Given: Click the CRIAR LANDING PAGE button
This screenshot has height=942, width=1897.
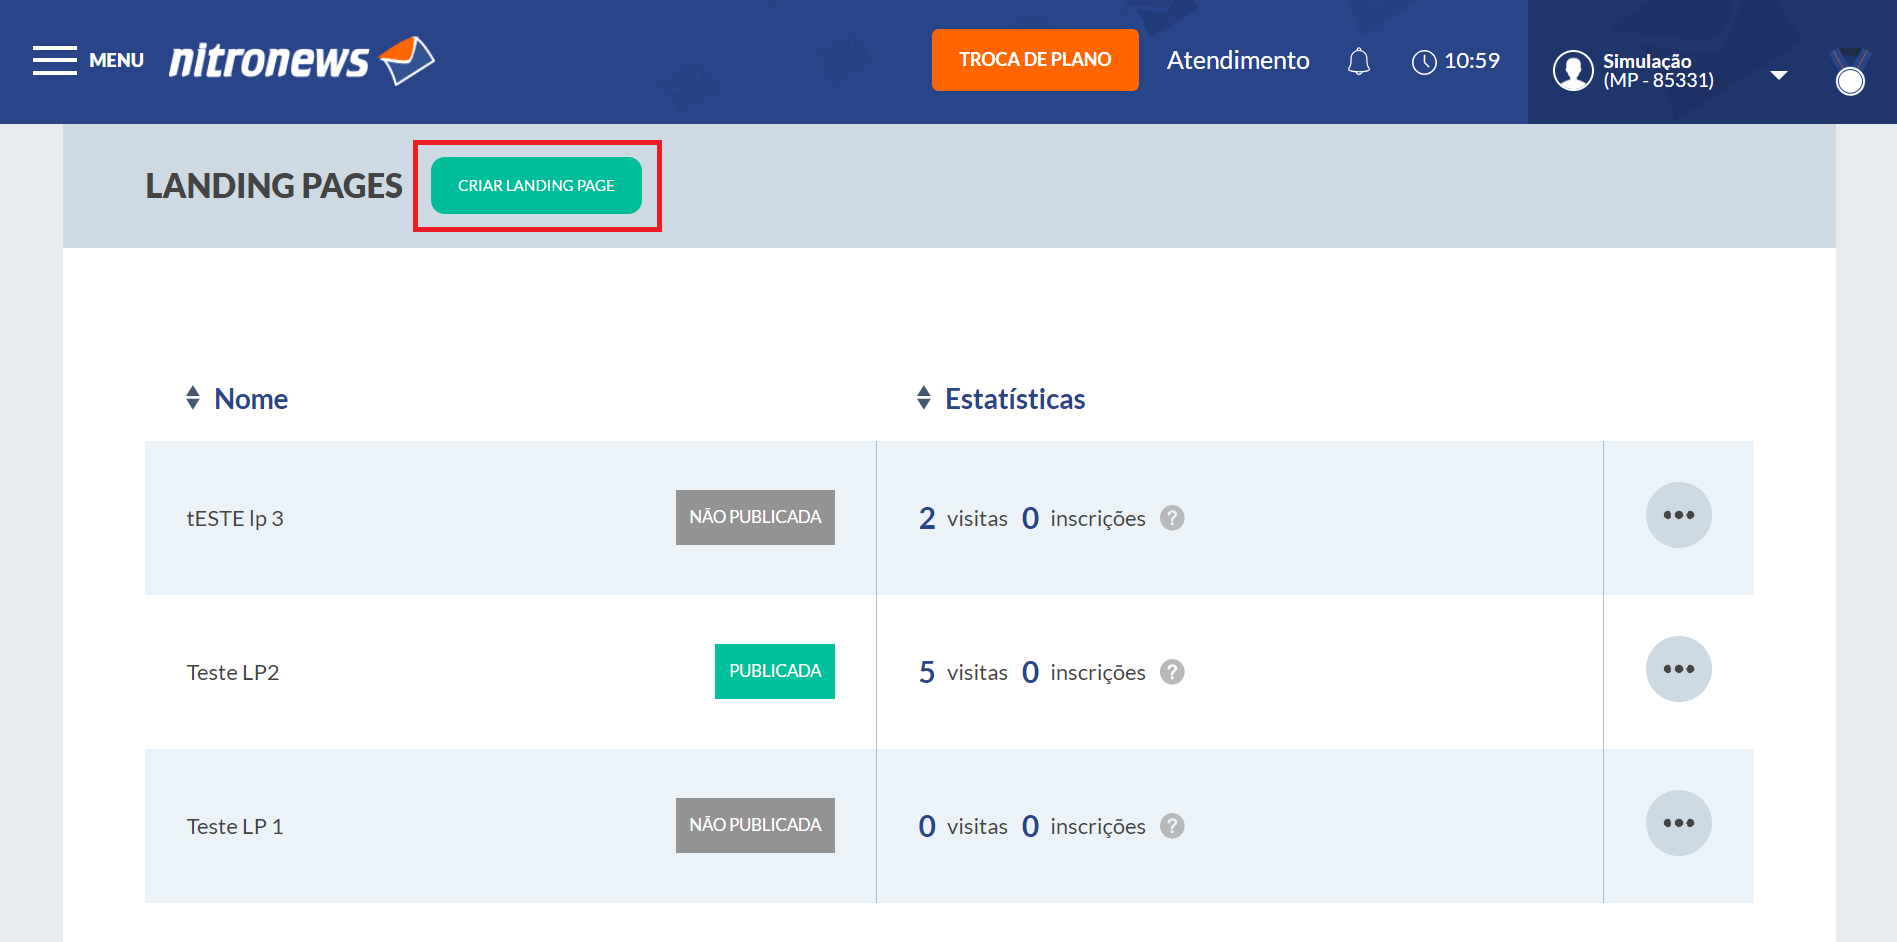Looking at the screenshot, I should click(x=536, y=185).
